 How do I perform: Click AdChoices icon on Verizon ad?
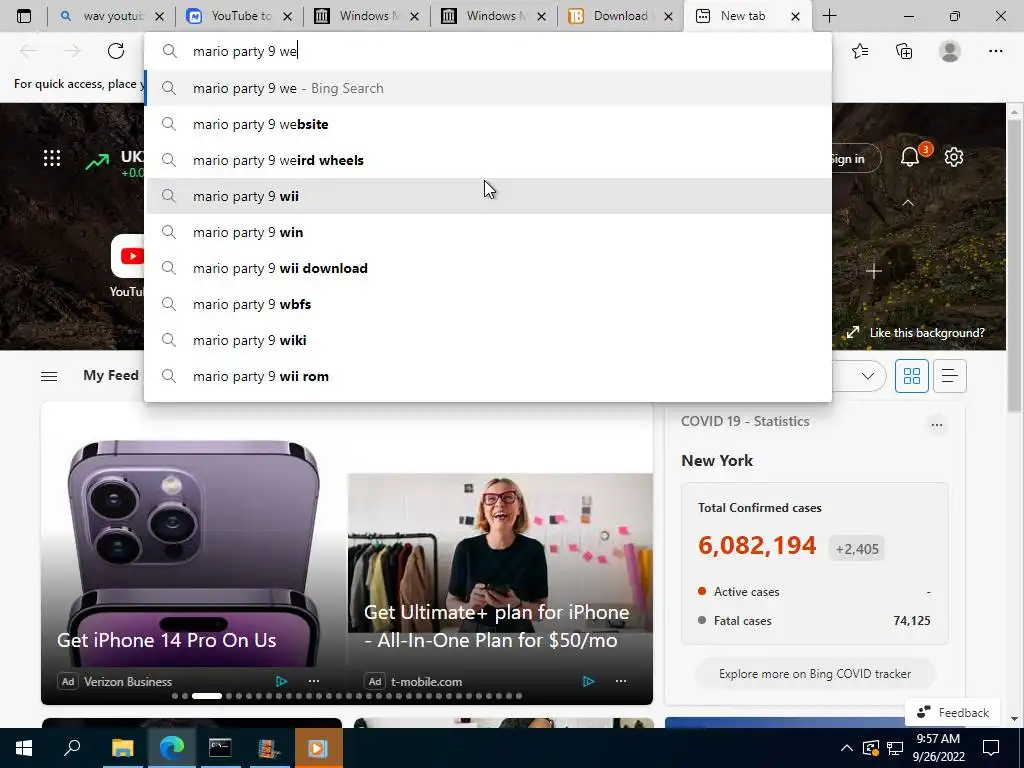(281, 681)
